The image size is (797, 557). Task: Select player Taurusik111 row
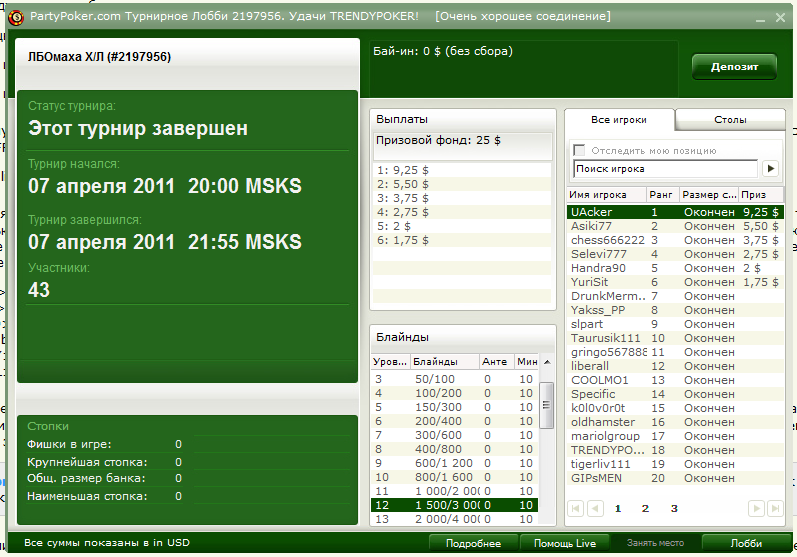675,338
